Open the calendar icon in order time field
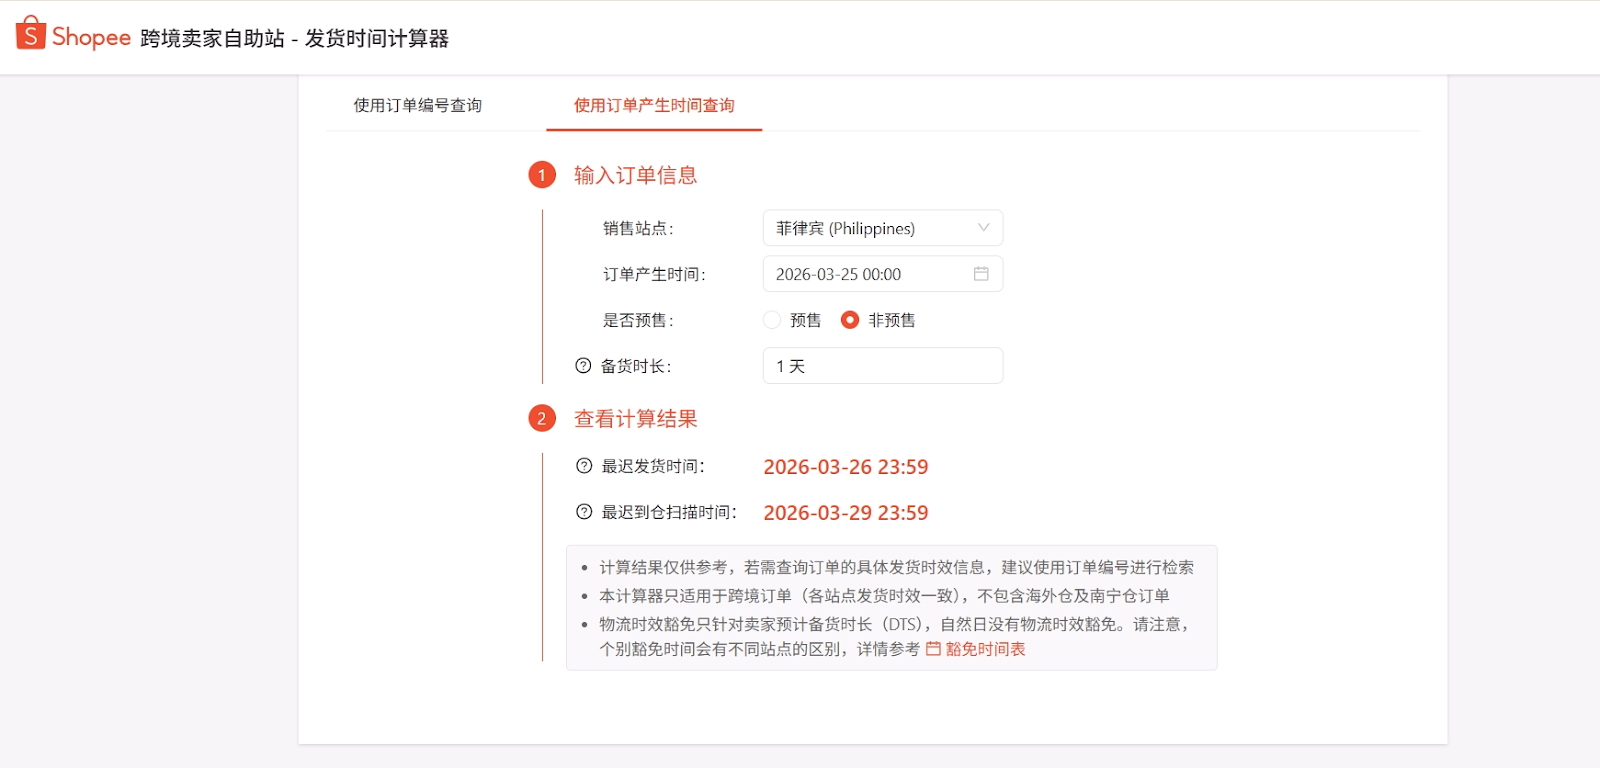Image resolution: width=1600 pixels, height=768 pixels. pos(981,274)
